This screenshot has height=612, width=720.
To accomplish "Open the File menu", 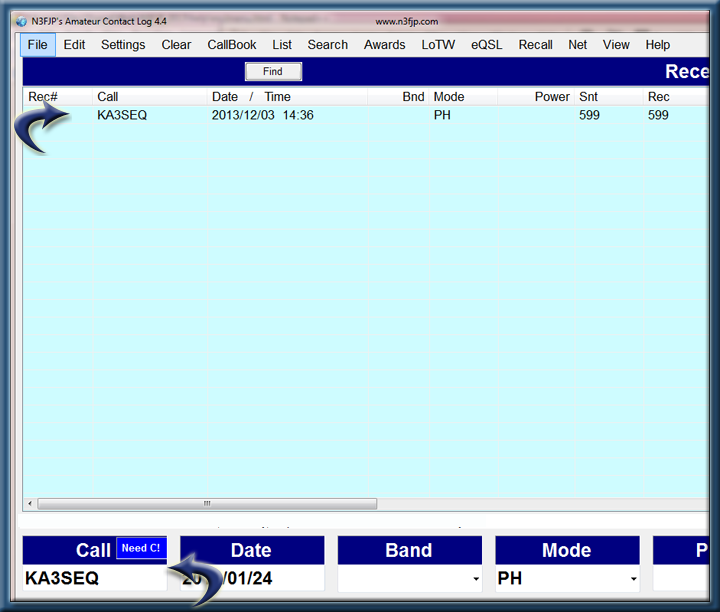I will pos(37,45).
